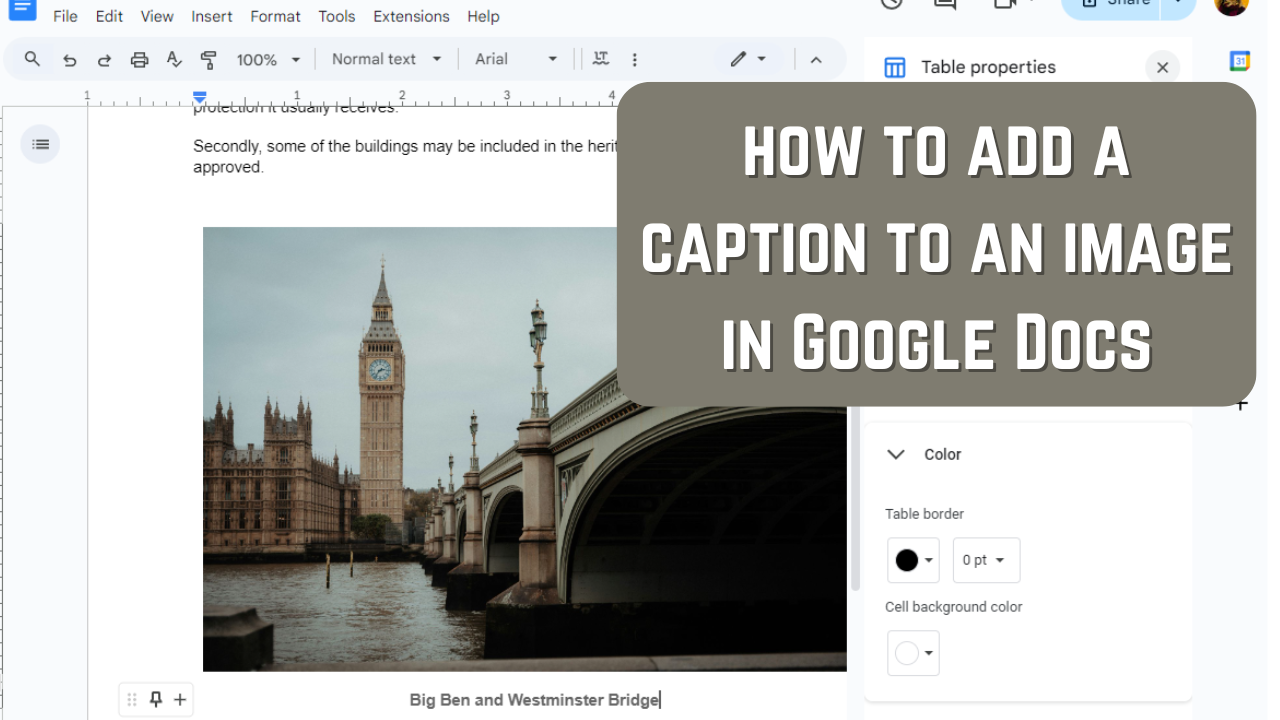Image resolution: width=1280 pixels, height=720 pixels.
Task: Click the Big Ben image in the document
Action: click(x=420, y=450)
